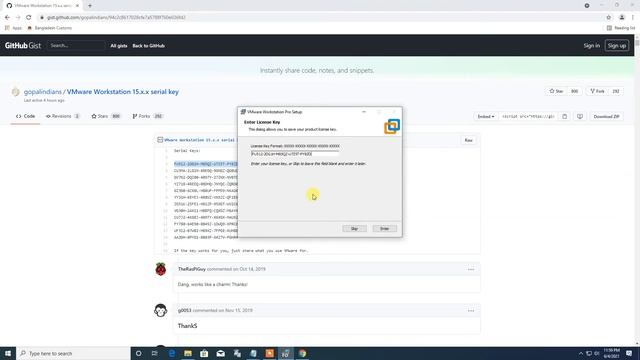This screenshot has width=640, height=360.
Task: Open a new browser tab
Action: (90, 6)
